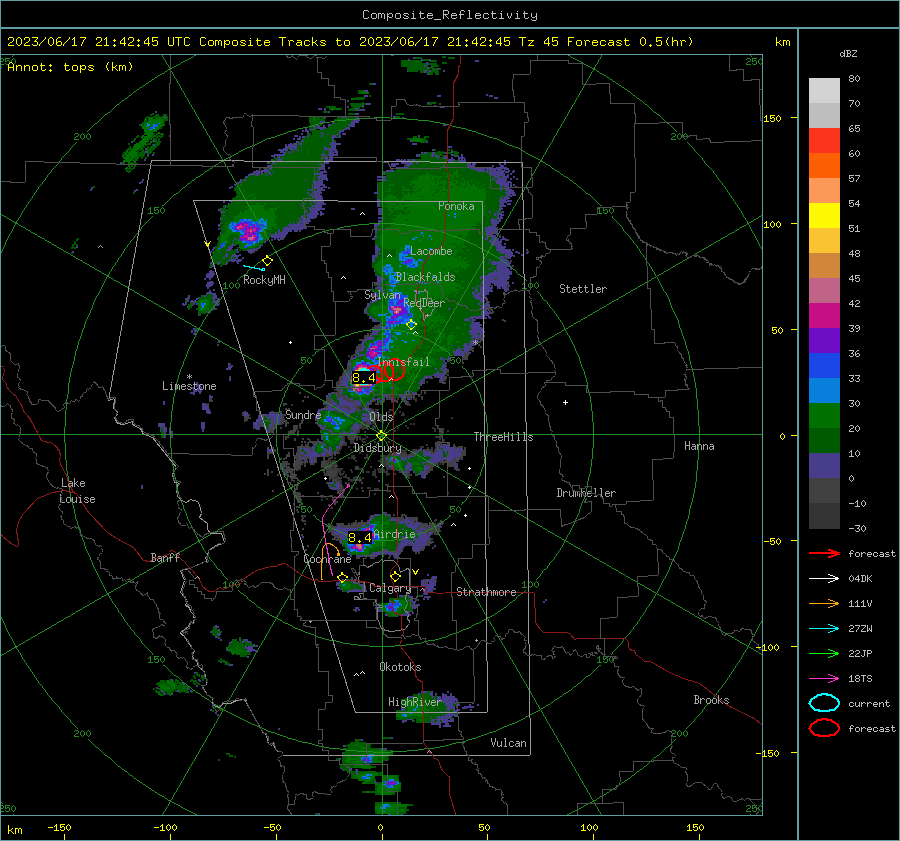Click the 8.4 storm top label near Innisfail
The image size is (900, 841).
pos(363,378)
